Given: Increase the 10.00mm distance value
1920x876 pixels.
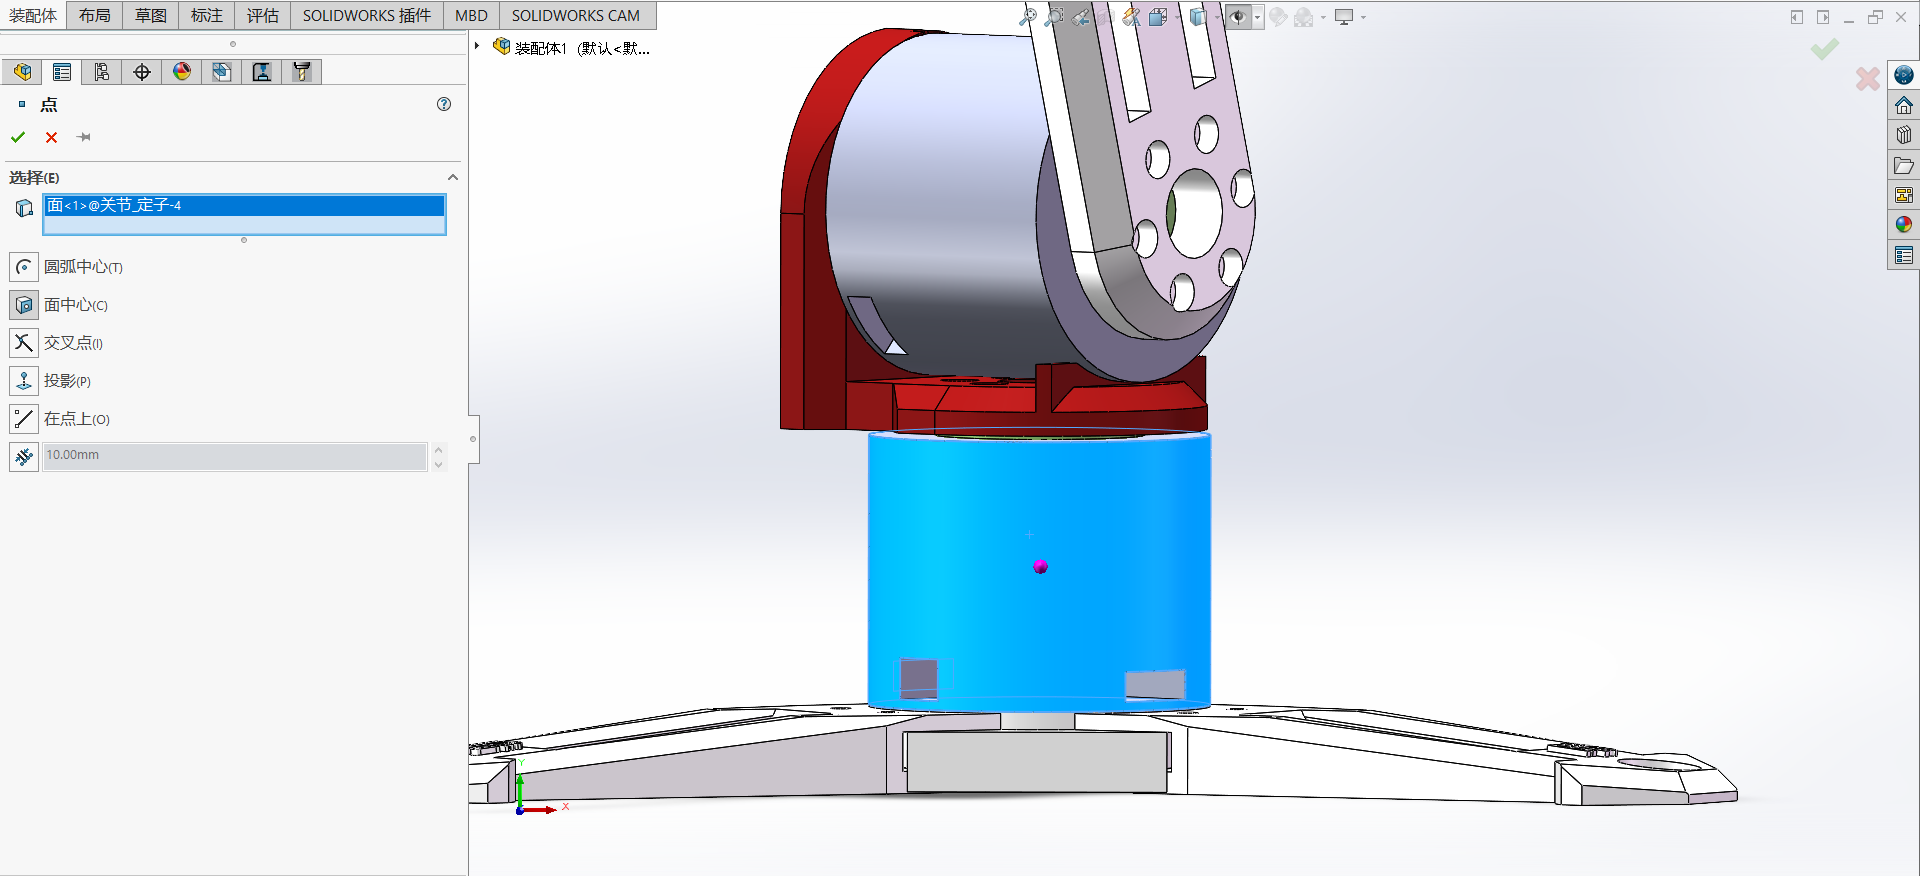Looking at the screenshot, I should [x=438, y=450].
